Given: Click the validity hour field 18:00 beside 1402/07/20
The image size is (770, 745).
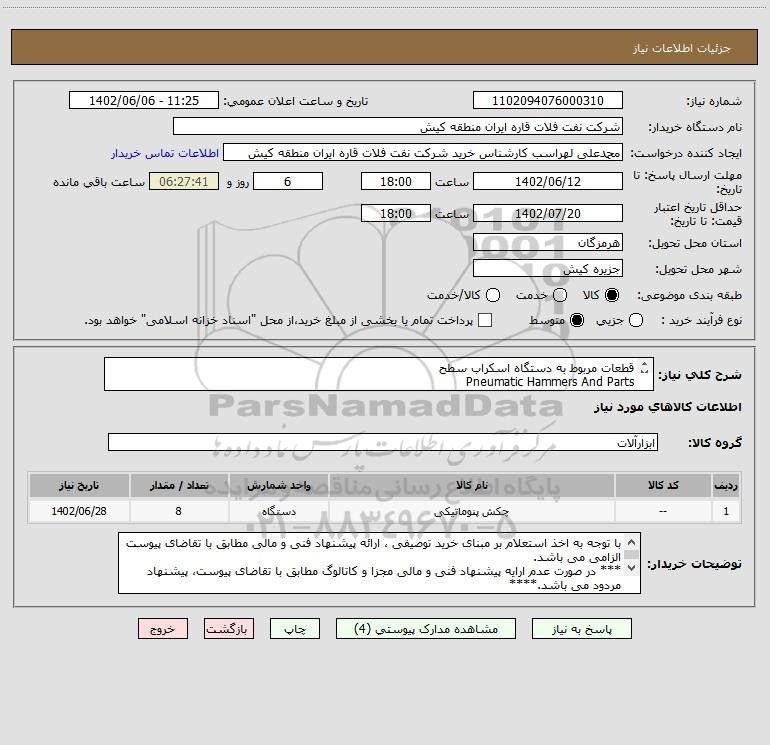Looking at the screenshot, I should tap(396, 213).
